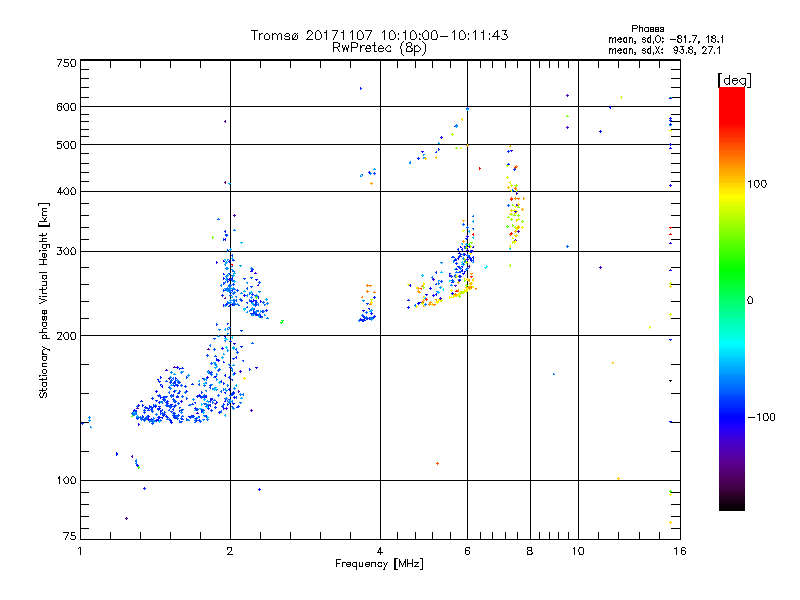Click y-axis tick label '600'
Viewport: 800px width, 600px height.
point(66,107)
